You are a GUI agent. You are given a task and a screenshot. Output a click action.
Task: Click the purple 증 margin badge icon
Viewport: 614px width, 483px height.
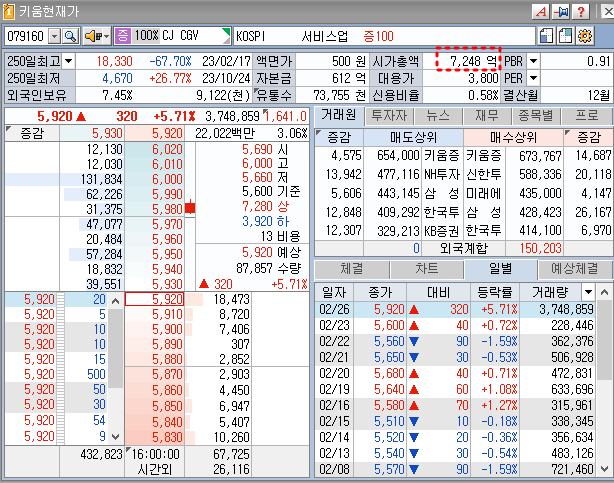[x=123, y=36]
